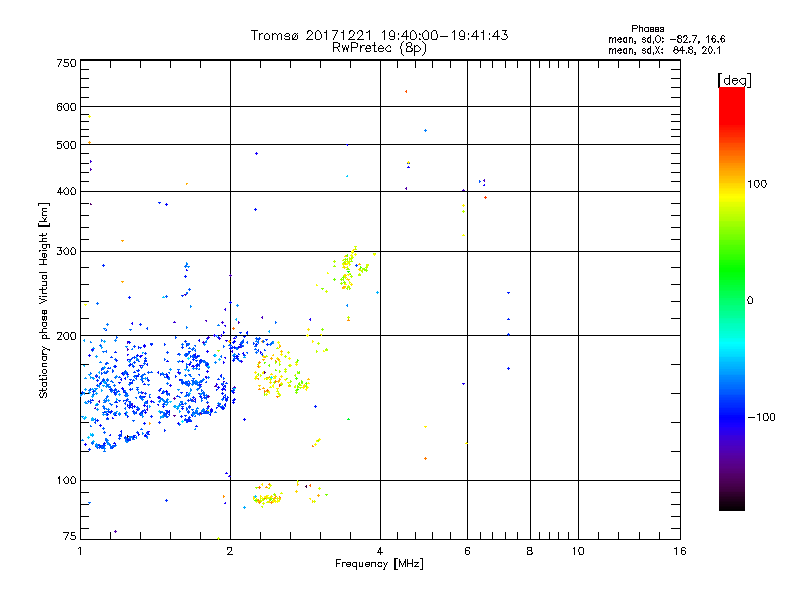Image resolution: width=800 pixels, height=600 pixels.
Task: Click the 'mean, sd,O: -82.7, 16.6' line
Action: point(666,39)
